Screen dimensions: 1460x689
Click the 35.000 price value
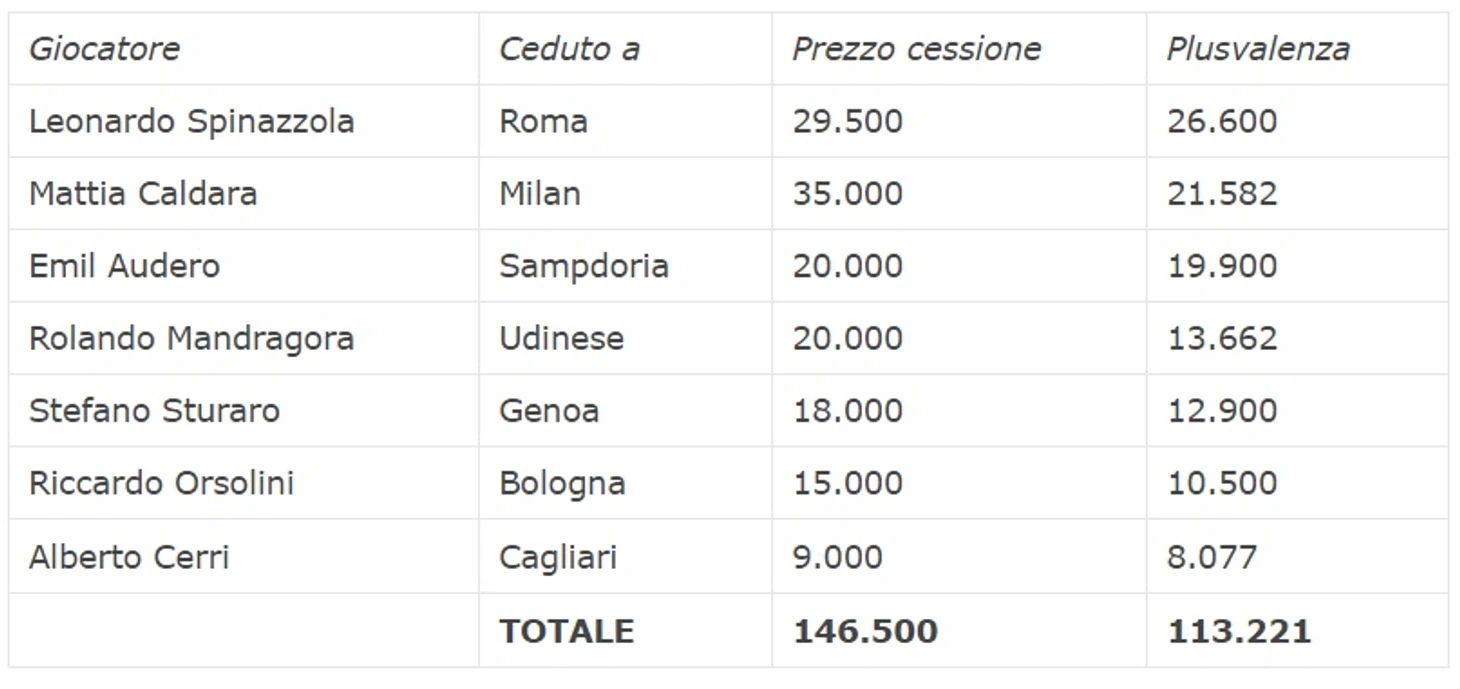(x=848, y=193)
